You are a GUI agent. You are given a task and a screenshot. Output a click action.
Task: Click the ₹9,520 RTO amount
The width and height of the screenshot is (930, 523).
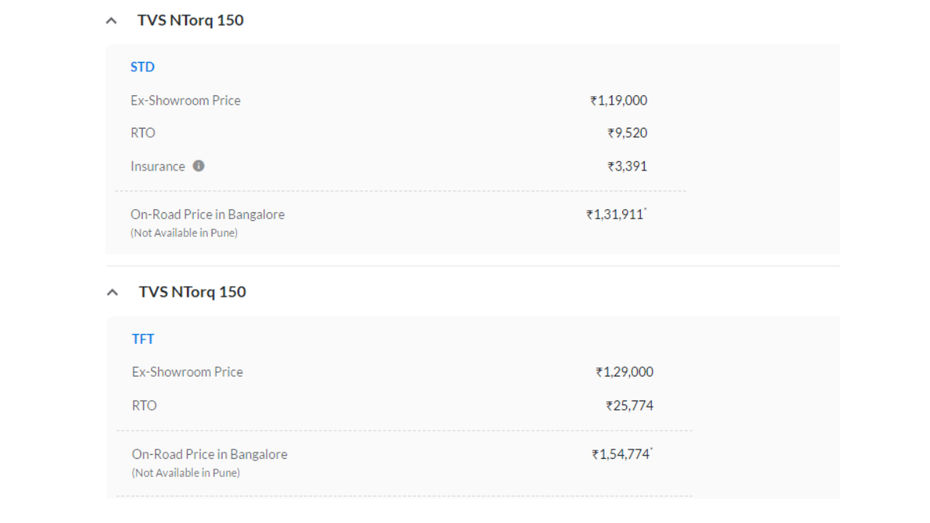pos(627,133)
